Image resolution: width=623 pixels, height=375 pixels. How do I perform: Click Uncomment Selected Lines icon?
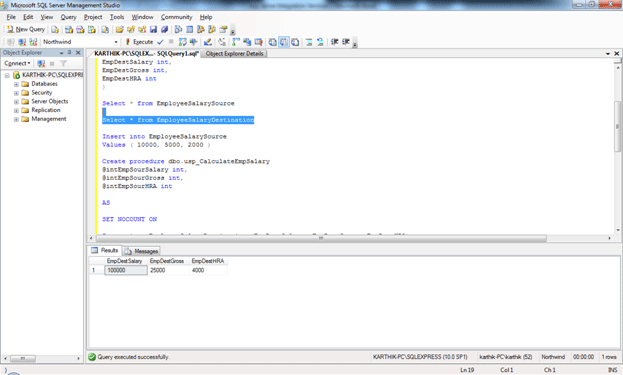[320, 42]
